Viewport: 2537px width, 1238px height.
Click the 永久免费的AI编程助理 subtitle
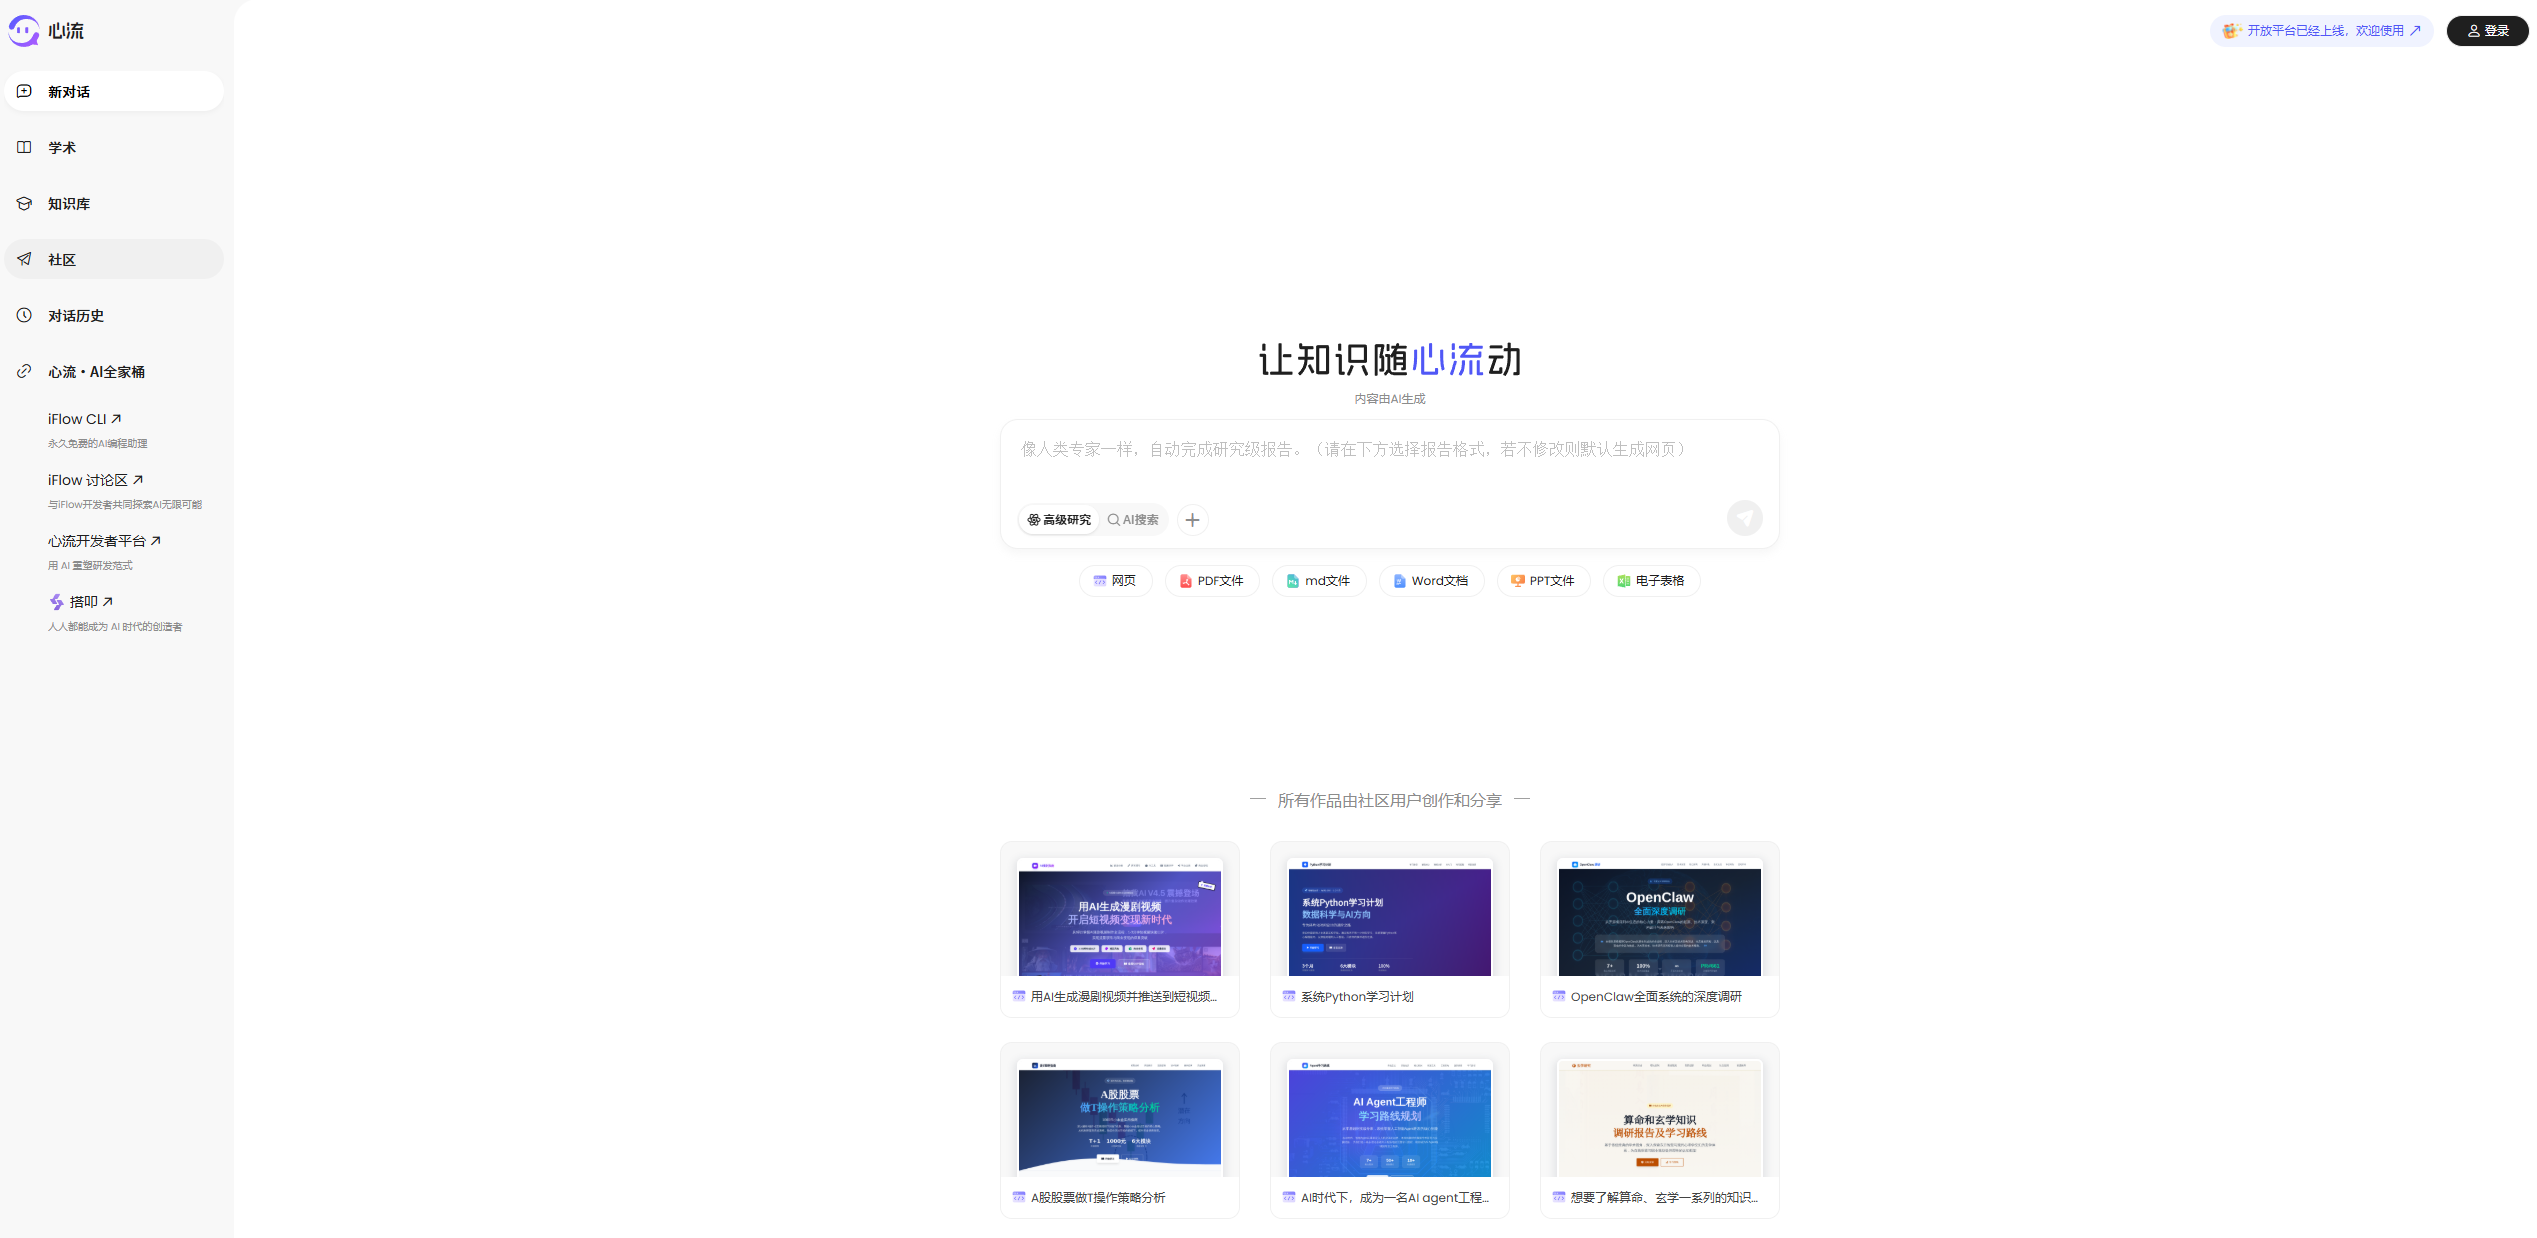(98, 444)
